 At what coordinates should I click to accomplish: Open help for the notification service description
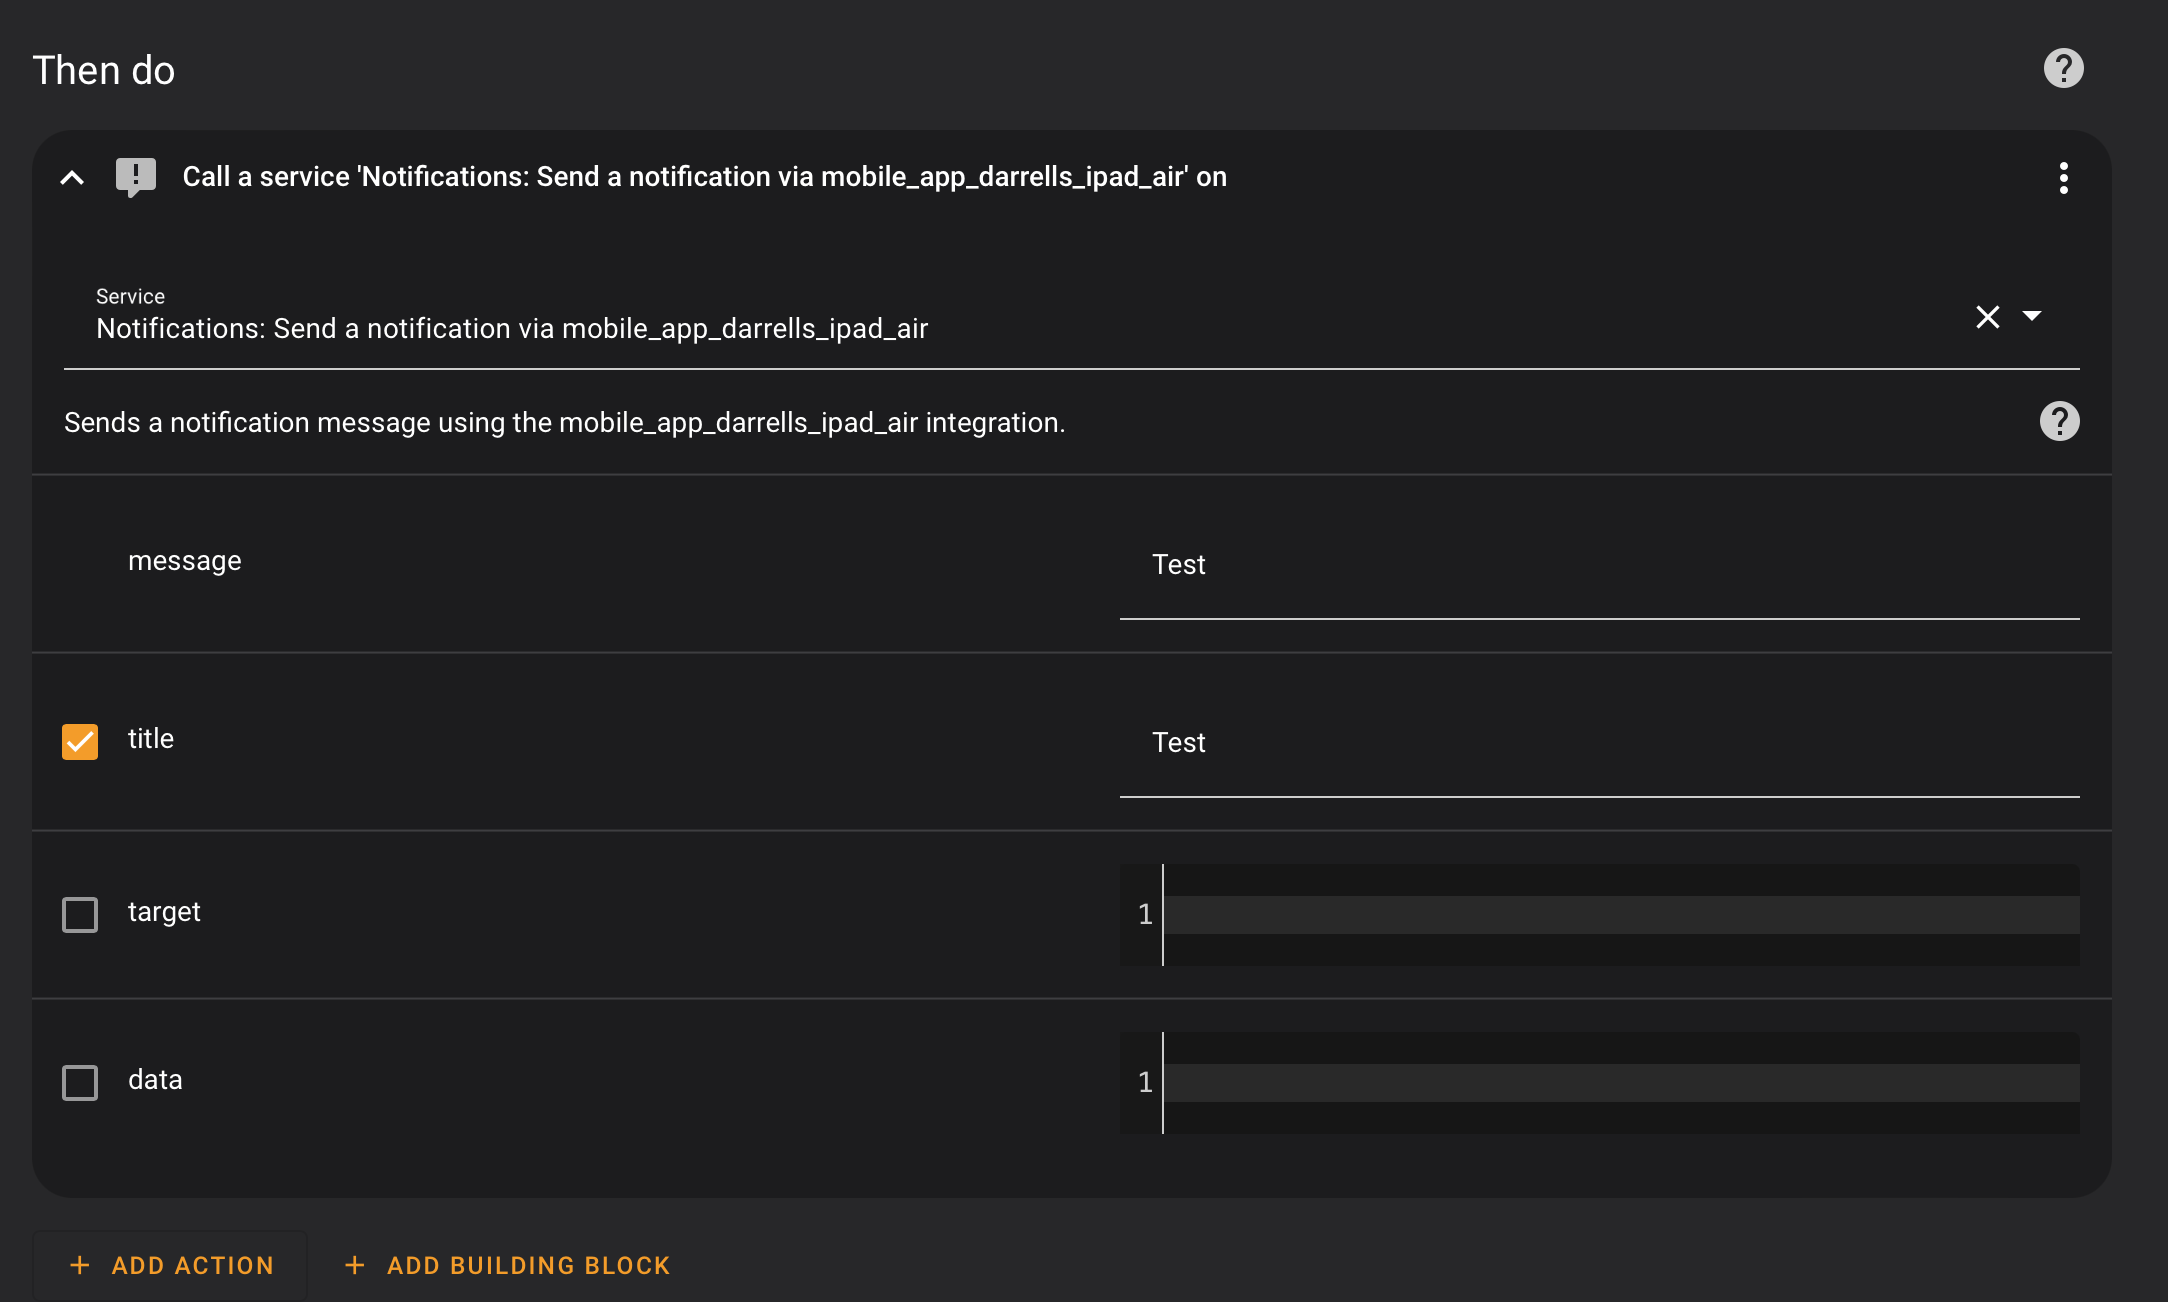click(x=2059, y=422)
